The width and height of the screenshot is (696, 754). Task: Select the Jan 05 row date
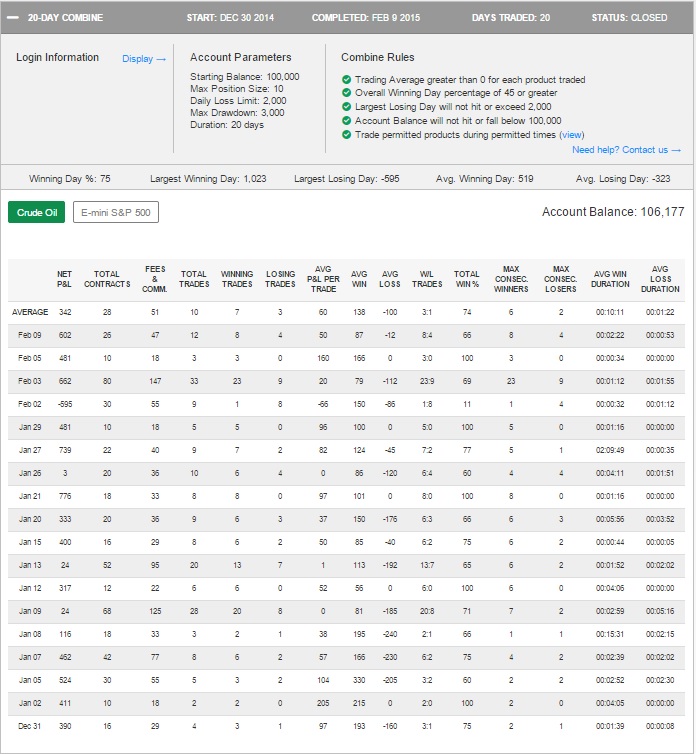point(30,680)
